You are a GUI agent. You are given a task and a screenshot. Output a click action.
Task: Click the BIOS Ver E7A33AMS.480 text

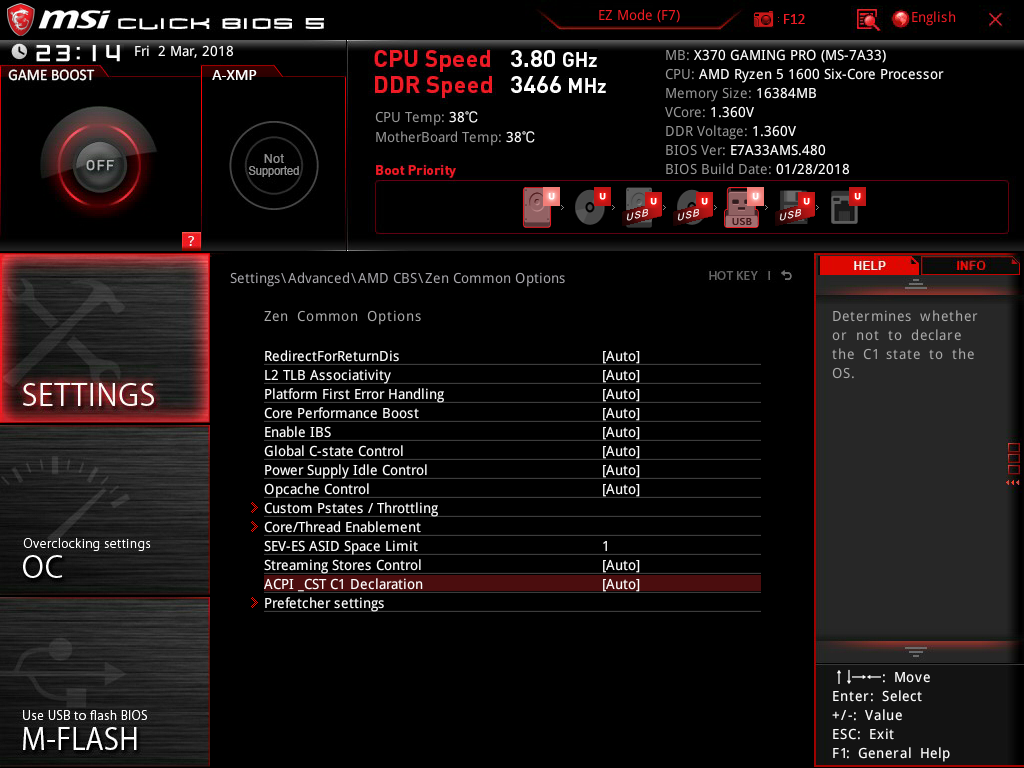pos(745,150)
